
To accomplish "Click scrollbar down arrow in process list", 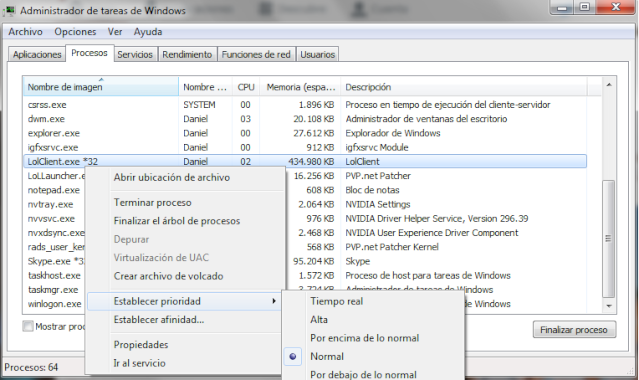I will tap(609, 306).
